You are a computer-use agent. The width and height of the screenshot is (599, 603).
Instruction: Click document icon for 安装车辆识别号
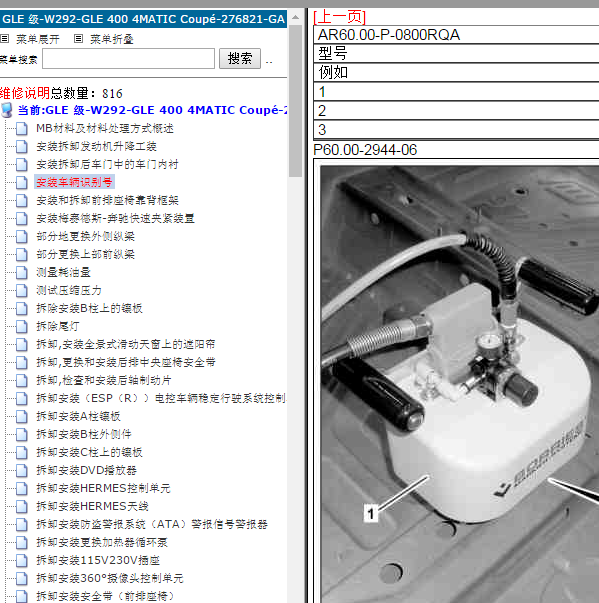(x=22, y=182)
